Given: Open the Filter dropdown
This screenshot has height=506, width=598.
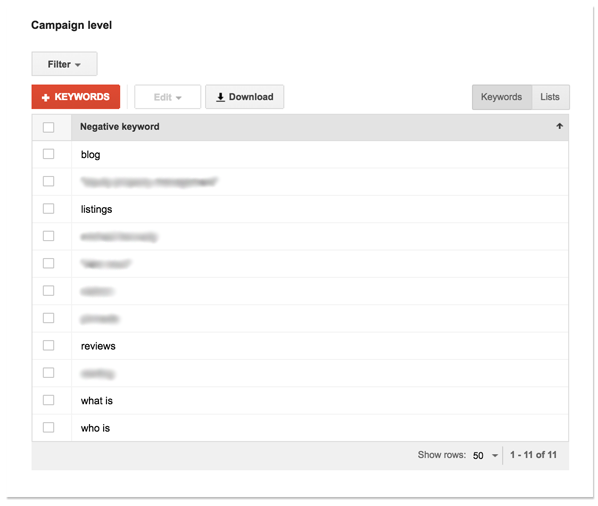Looking at the screenshot, I should [64, 64].
